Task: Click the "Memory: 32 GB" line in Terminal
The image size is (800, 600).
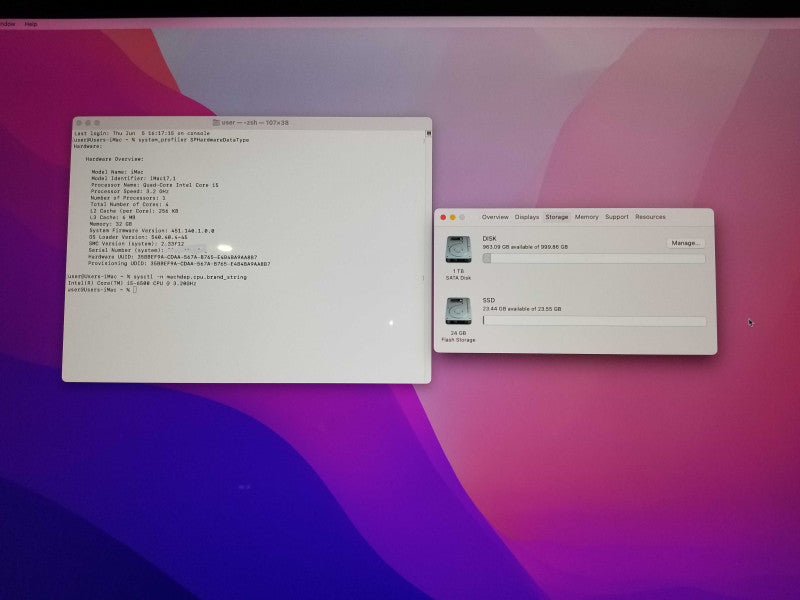Action: coord(111,224)
